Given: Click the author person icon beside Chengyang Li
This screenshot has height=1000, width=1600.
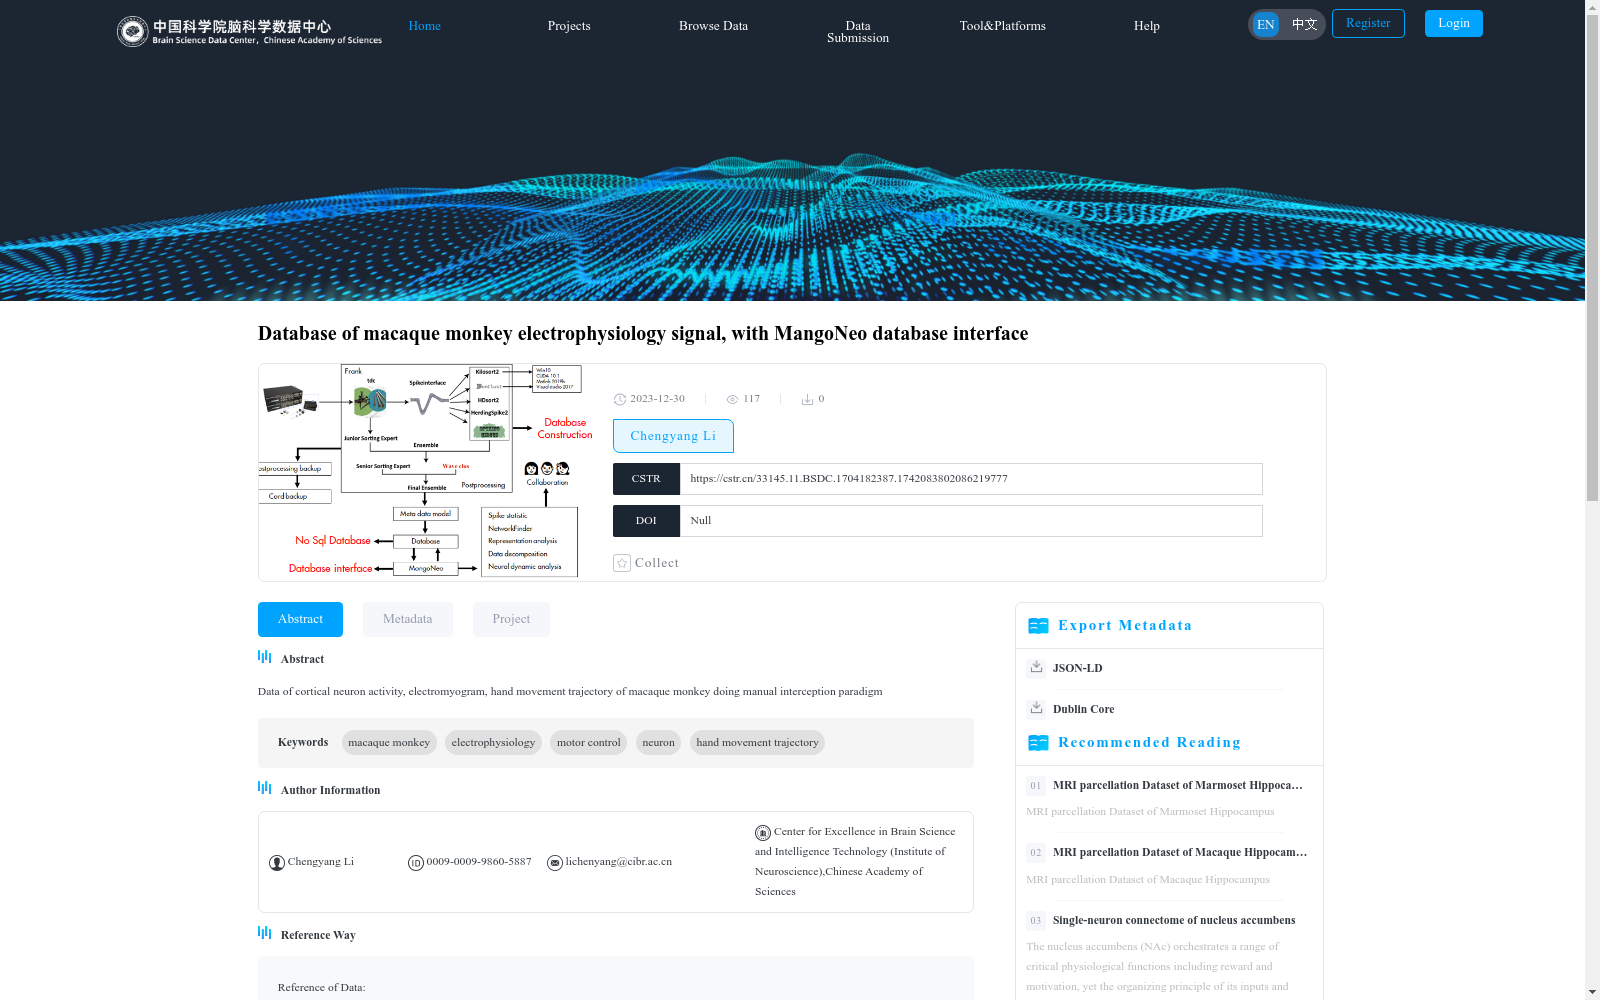Looking at the screenshot, I should coord(277,863).
